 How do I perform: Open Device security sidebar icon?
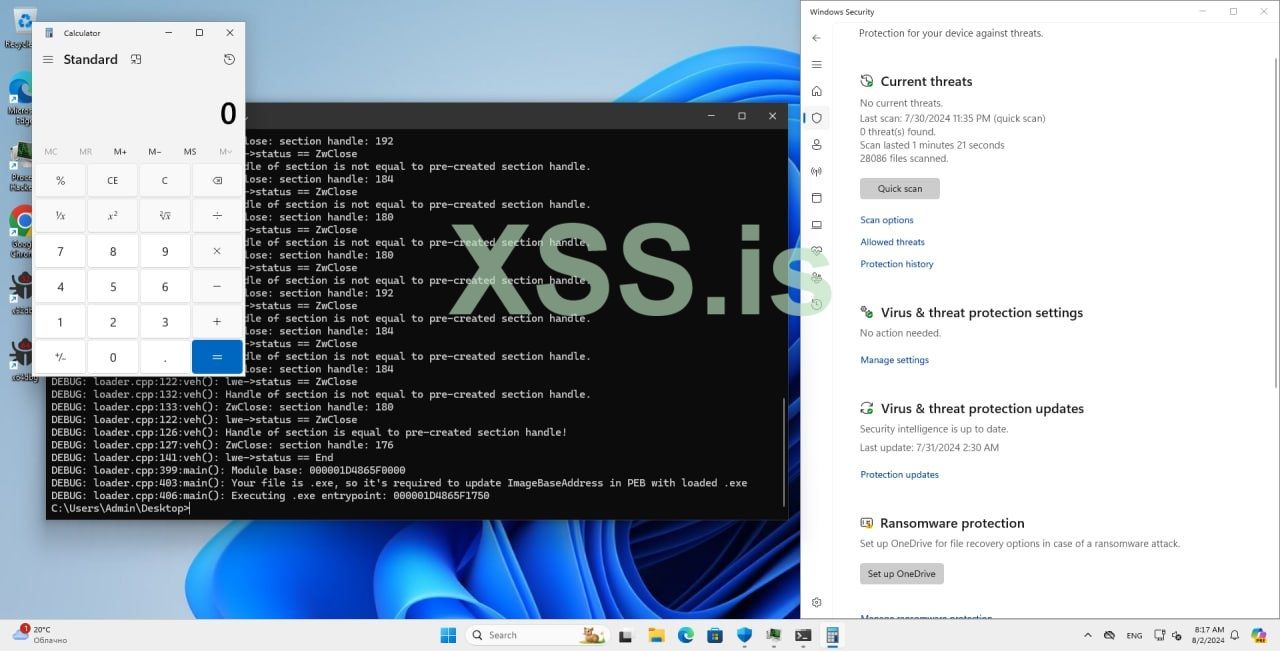tap(816, 225)
